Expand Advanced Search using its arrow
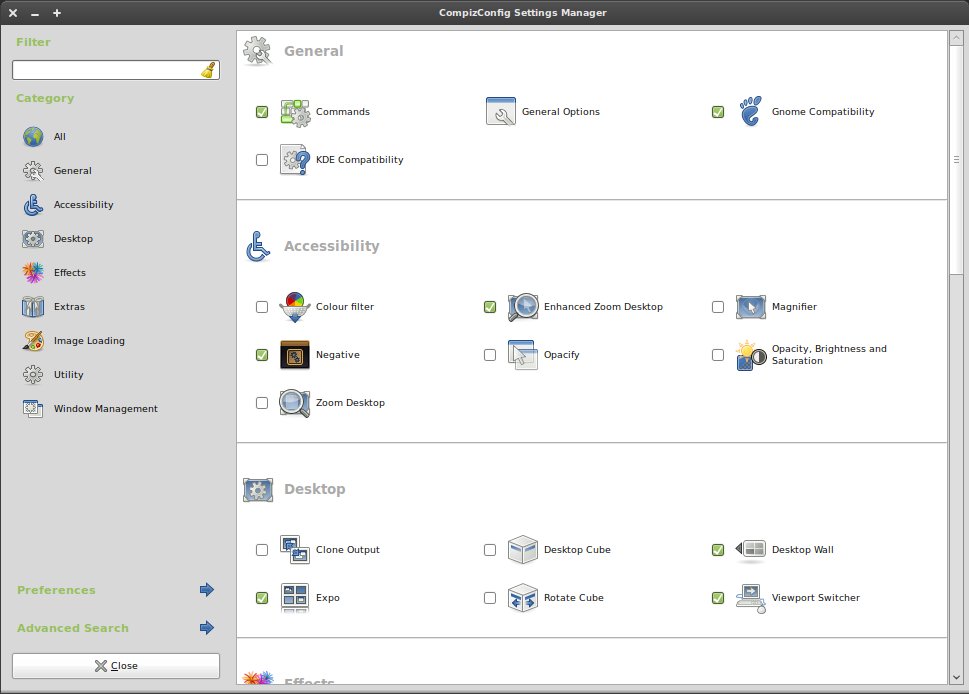 [x=207, y=628]
